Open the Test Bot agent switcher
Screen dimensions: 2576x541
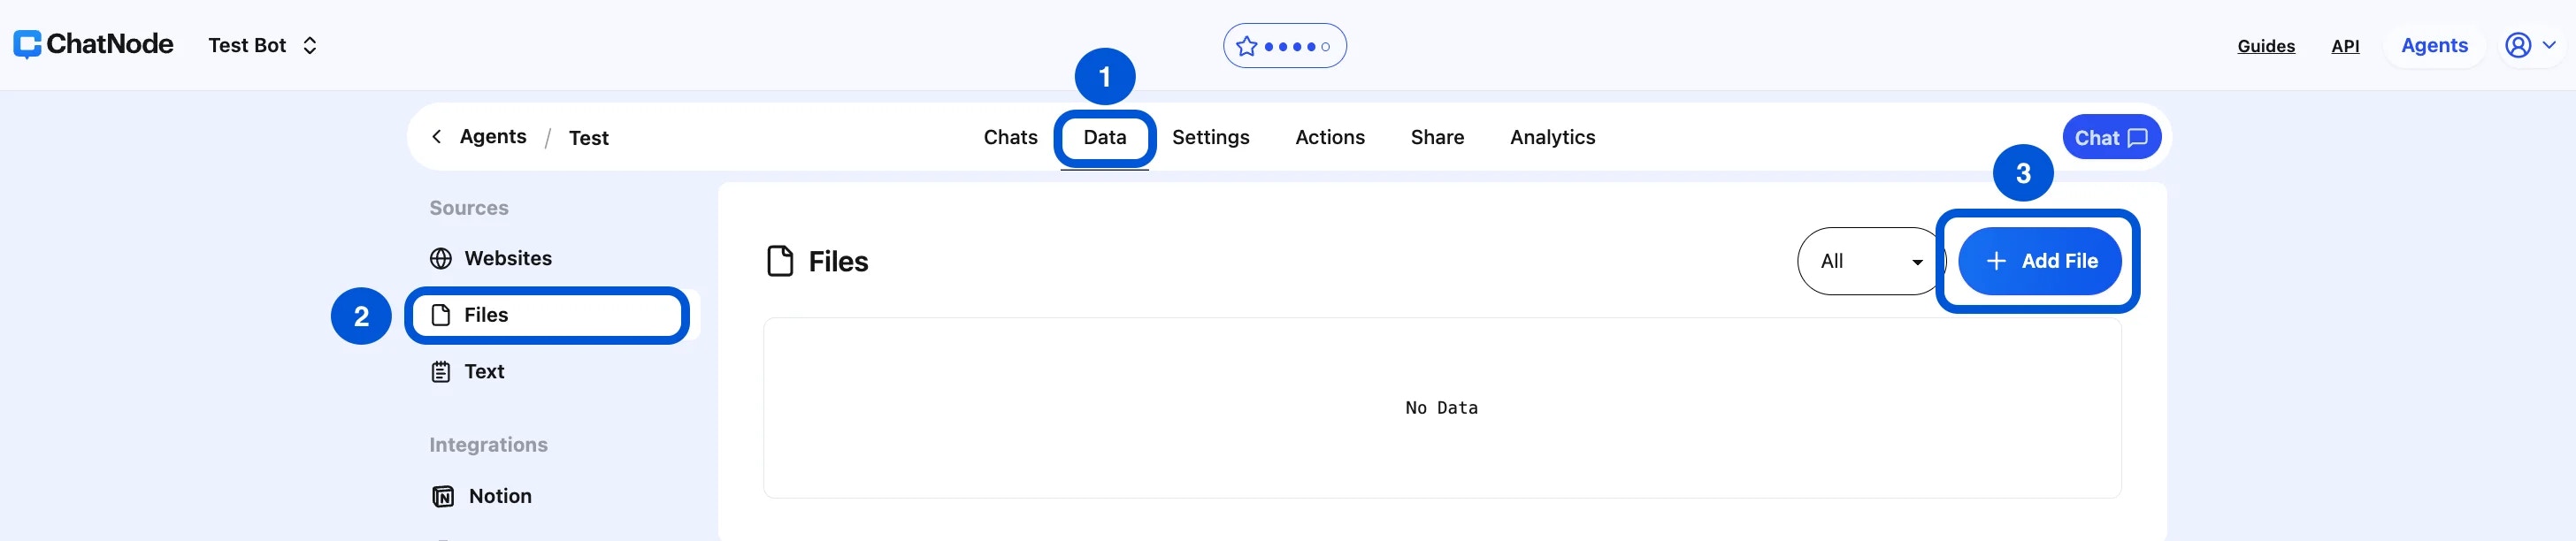coord(263,45)
